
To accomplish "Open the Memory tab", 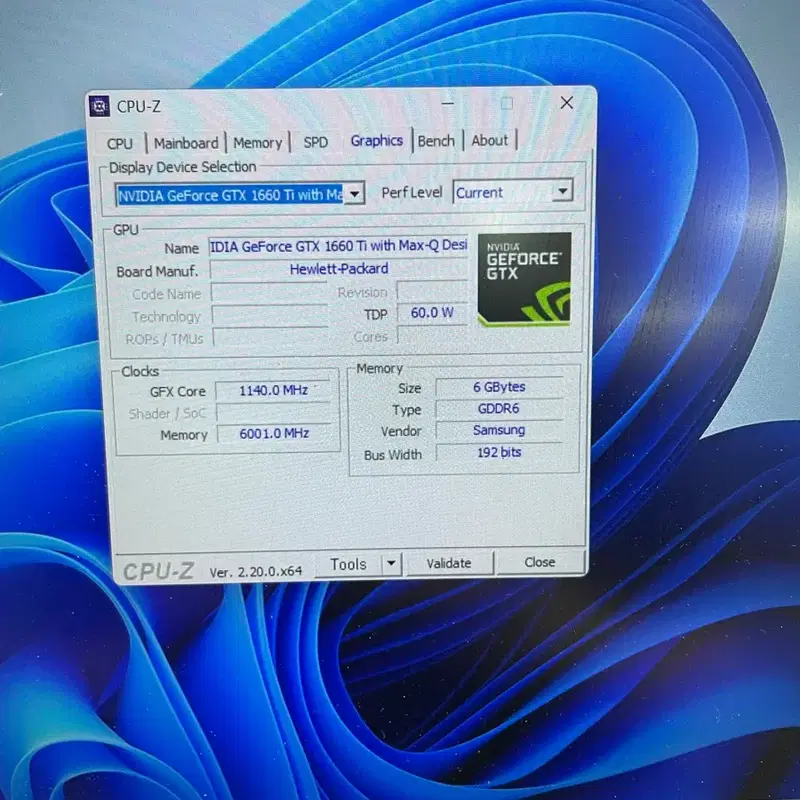I will coord(258,143).
